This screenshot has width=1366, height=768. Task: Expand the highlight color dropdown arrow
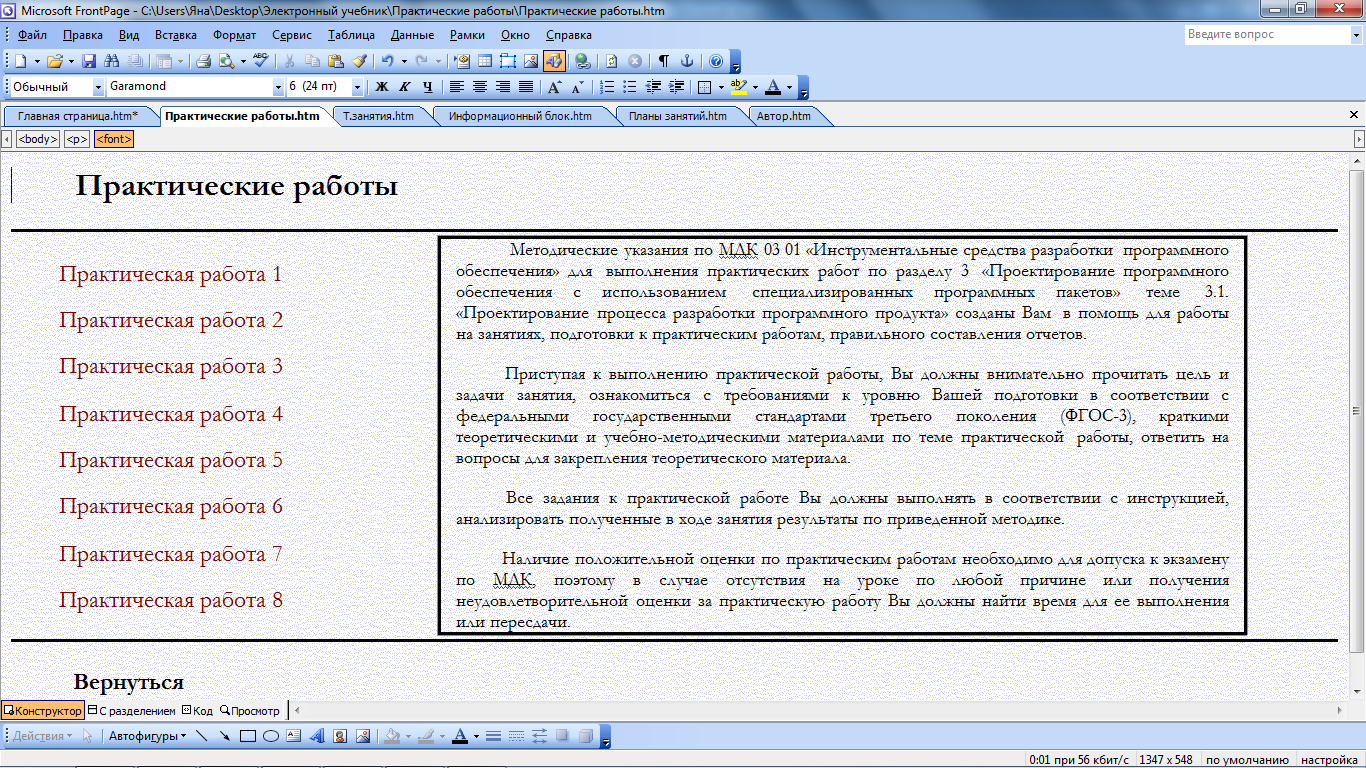pos(755,87)
